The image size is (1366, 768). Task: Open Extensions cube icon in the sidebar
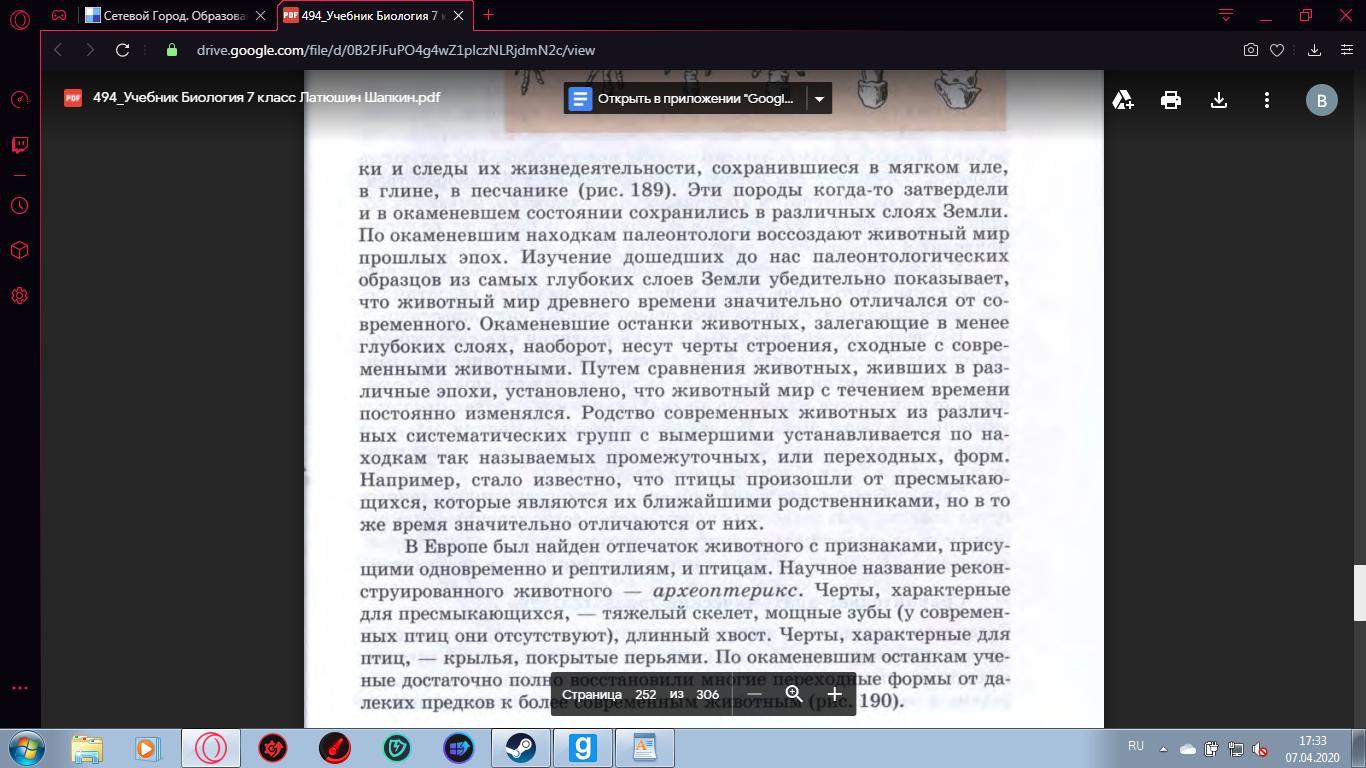point(20,250)
